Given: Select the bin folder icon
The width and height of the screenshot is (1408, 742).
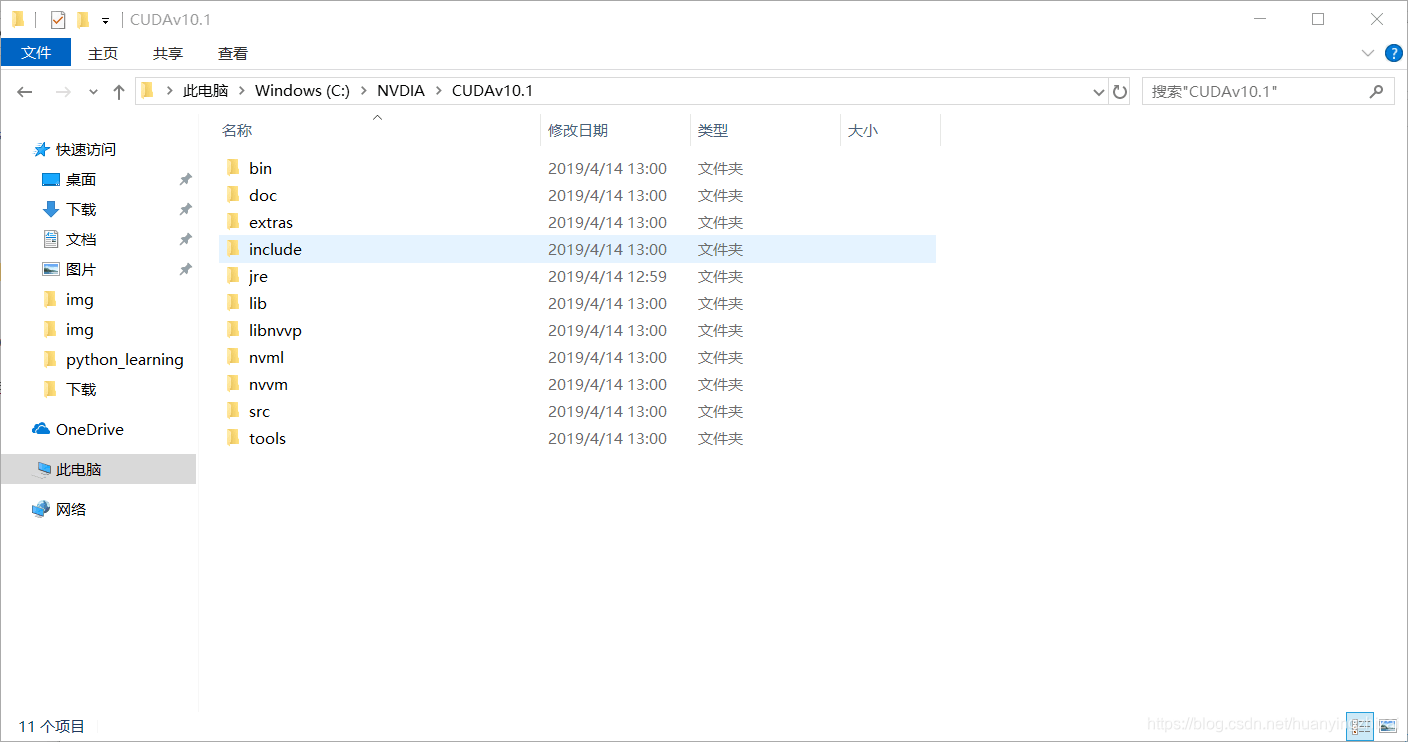Looking at the screenshot, I should point(233,168).
